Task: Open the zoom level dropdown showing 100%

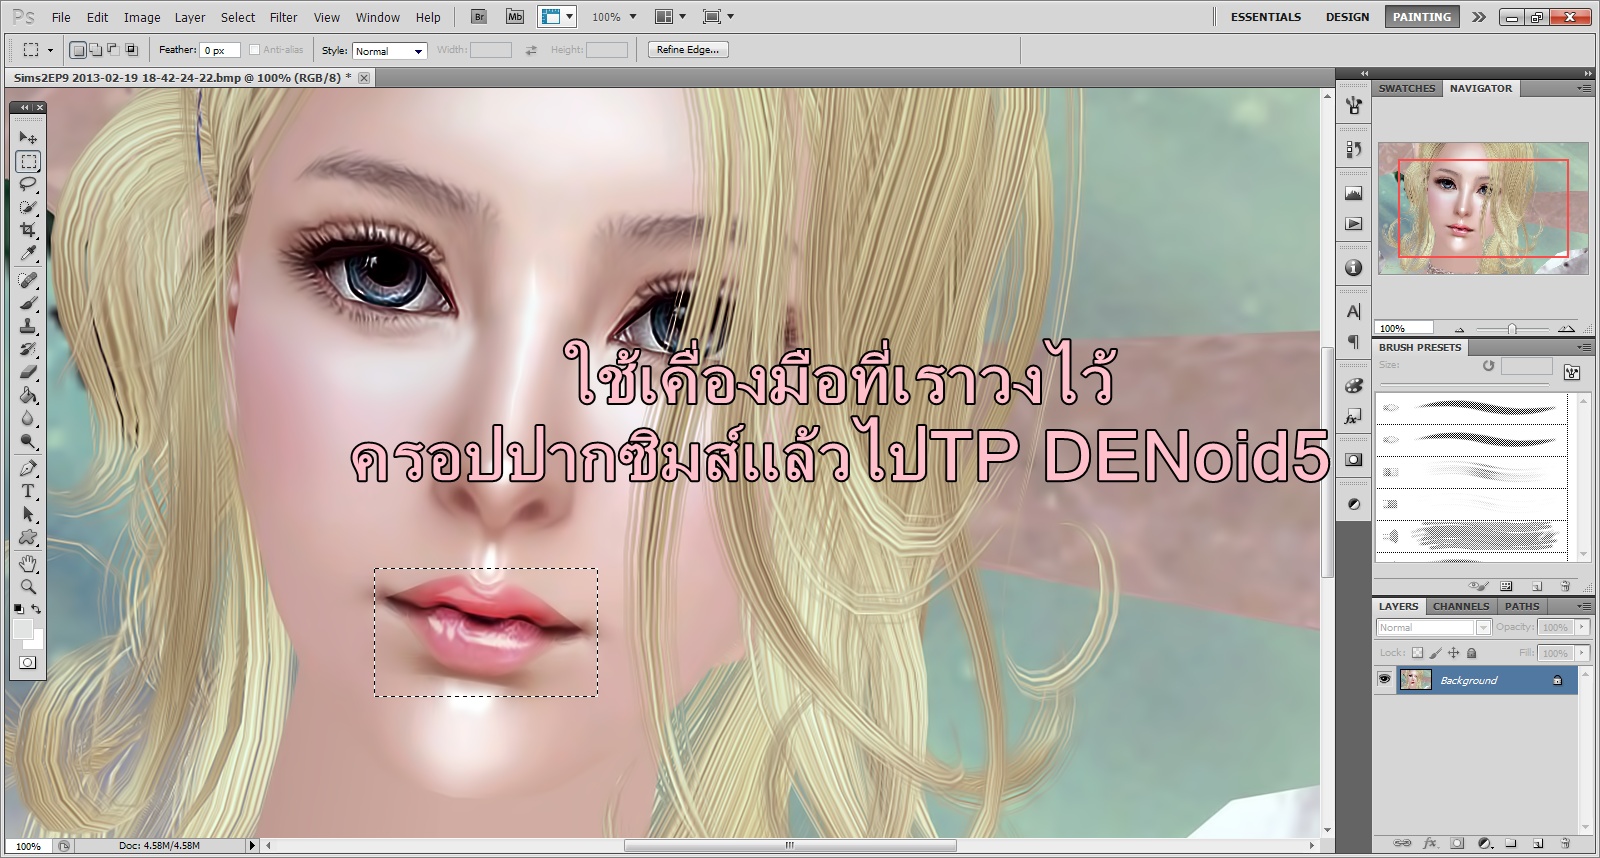Action: pos(613,17)
